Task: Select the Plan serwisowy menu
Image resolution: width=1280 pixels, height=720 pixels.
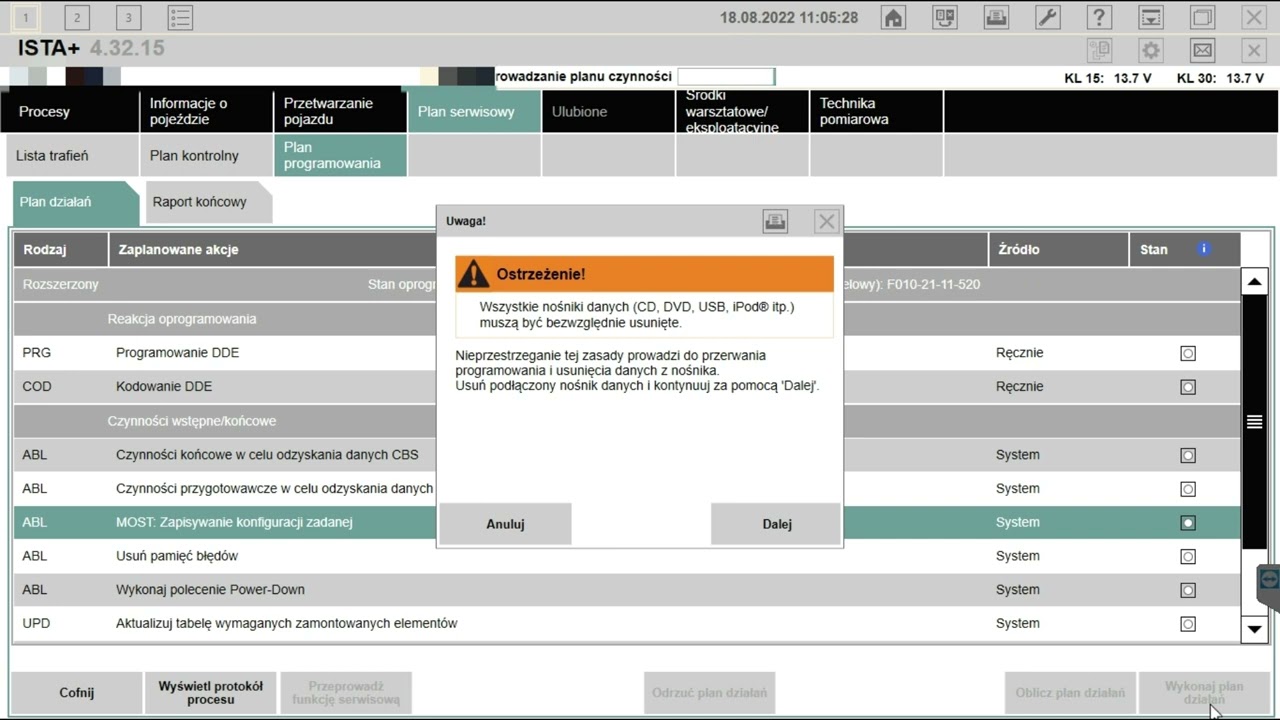Action: (x=473, y=111)
